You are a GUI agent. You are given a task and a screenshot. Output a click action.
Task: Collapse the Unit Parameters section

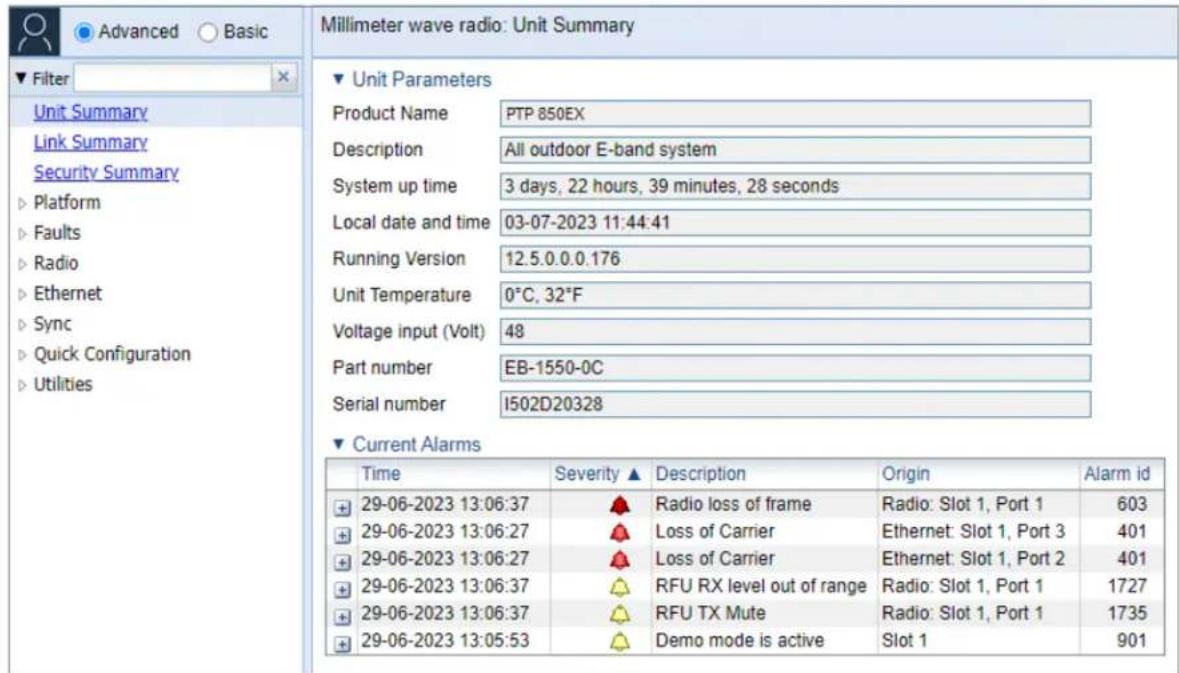tap(338, 79)
